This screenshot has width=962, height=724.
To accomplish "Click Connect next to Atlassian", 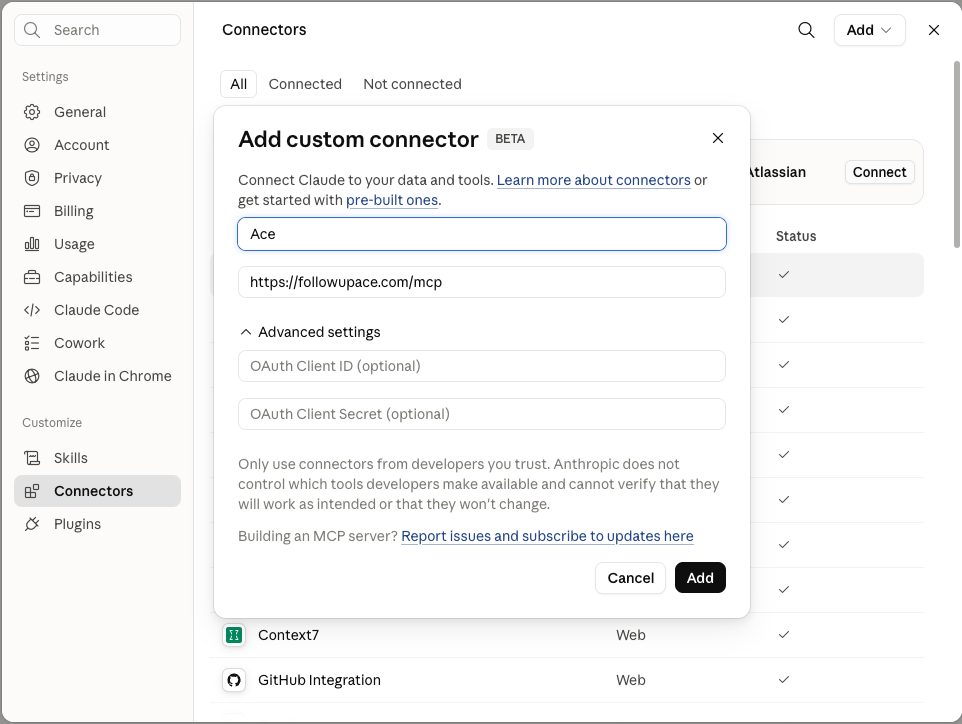I will (879, 172).
